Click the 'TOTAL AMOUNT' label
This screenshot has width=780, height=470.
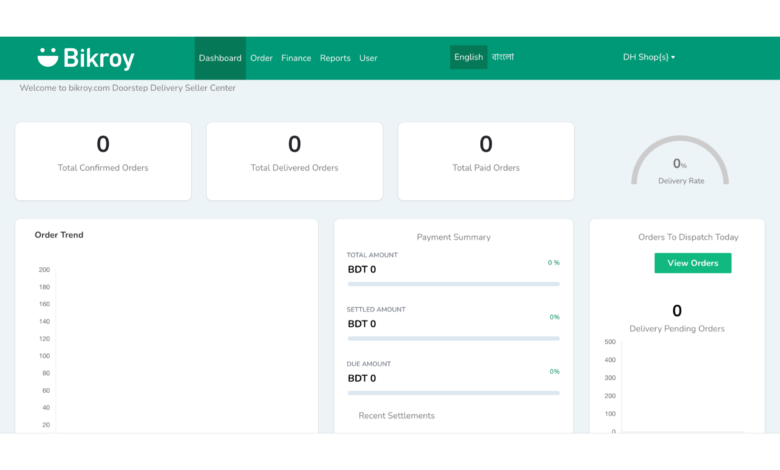pos(372,255)
